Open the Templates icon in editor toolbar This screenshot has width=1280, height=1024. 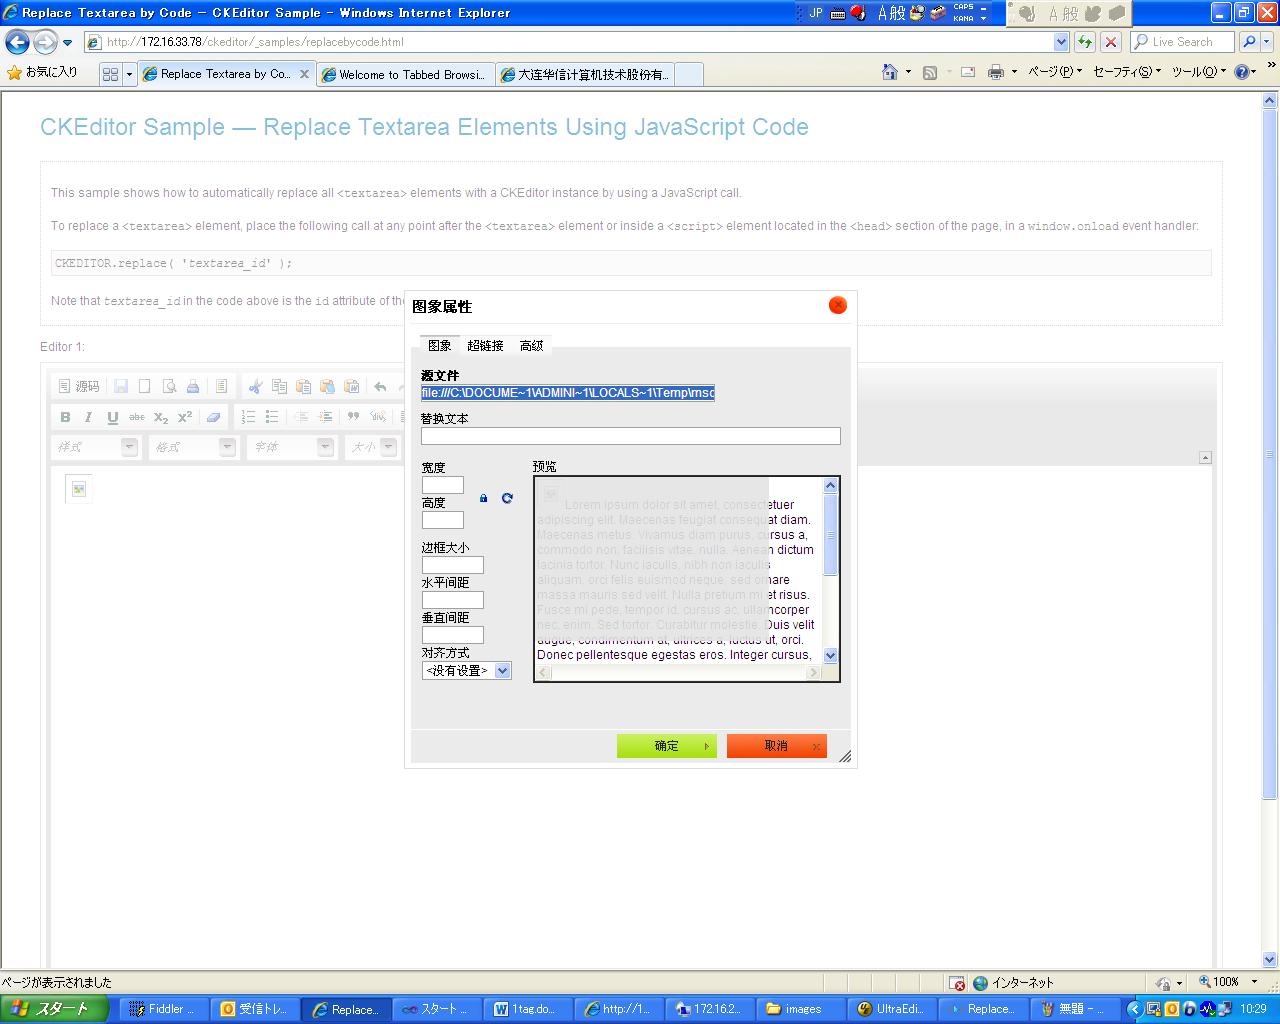pyautogui.click(x=222, y=386)
